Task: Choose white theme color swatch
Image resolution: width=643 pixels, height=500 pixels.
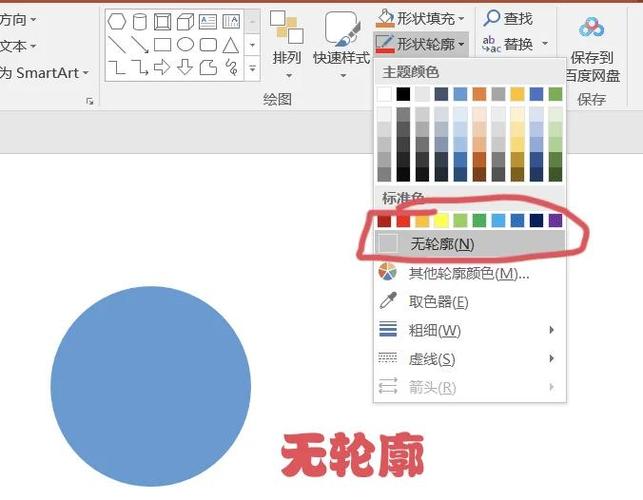Action: coord(384,94)
